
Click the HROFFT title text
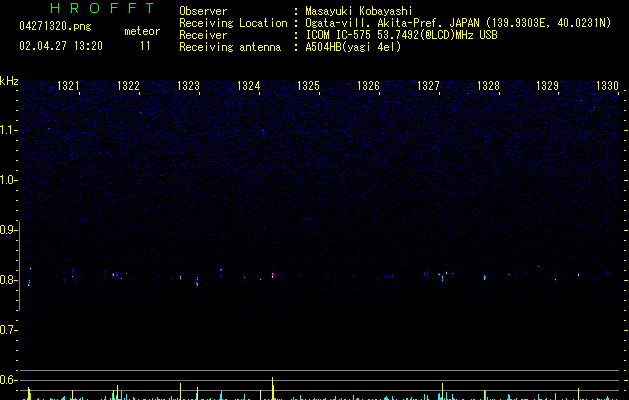pos(102,8)
